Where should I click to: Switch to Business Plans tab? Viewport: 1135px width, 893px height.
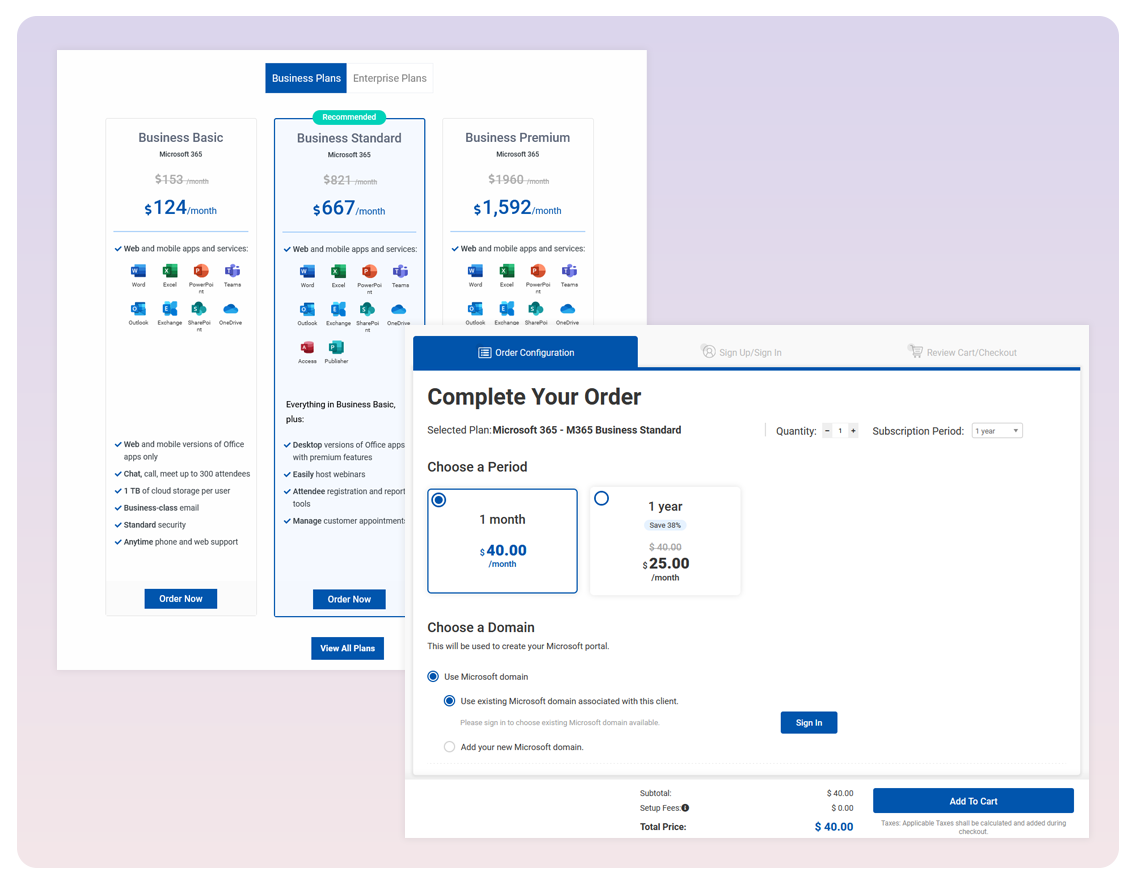point(306,78)
